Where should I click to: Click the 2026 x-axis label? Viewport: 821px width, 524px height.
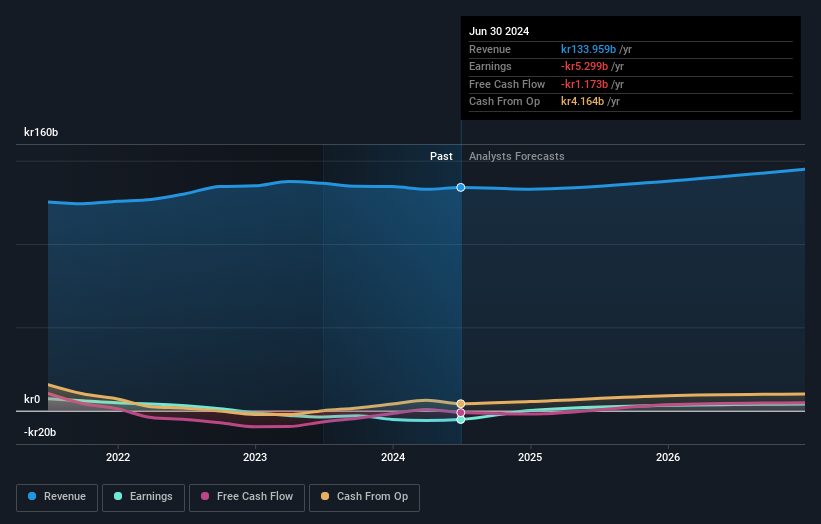(x=668, y=457)
